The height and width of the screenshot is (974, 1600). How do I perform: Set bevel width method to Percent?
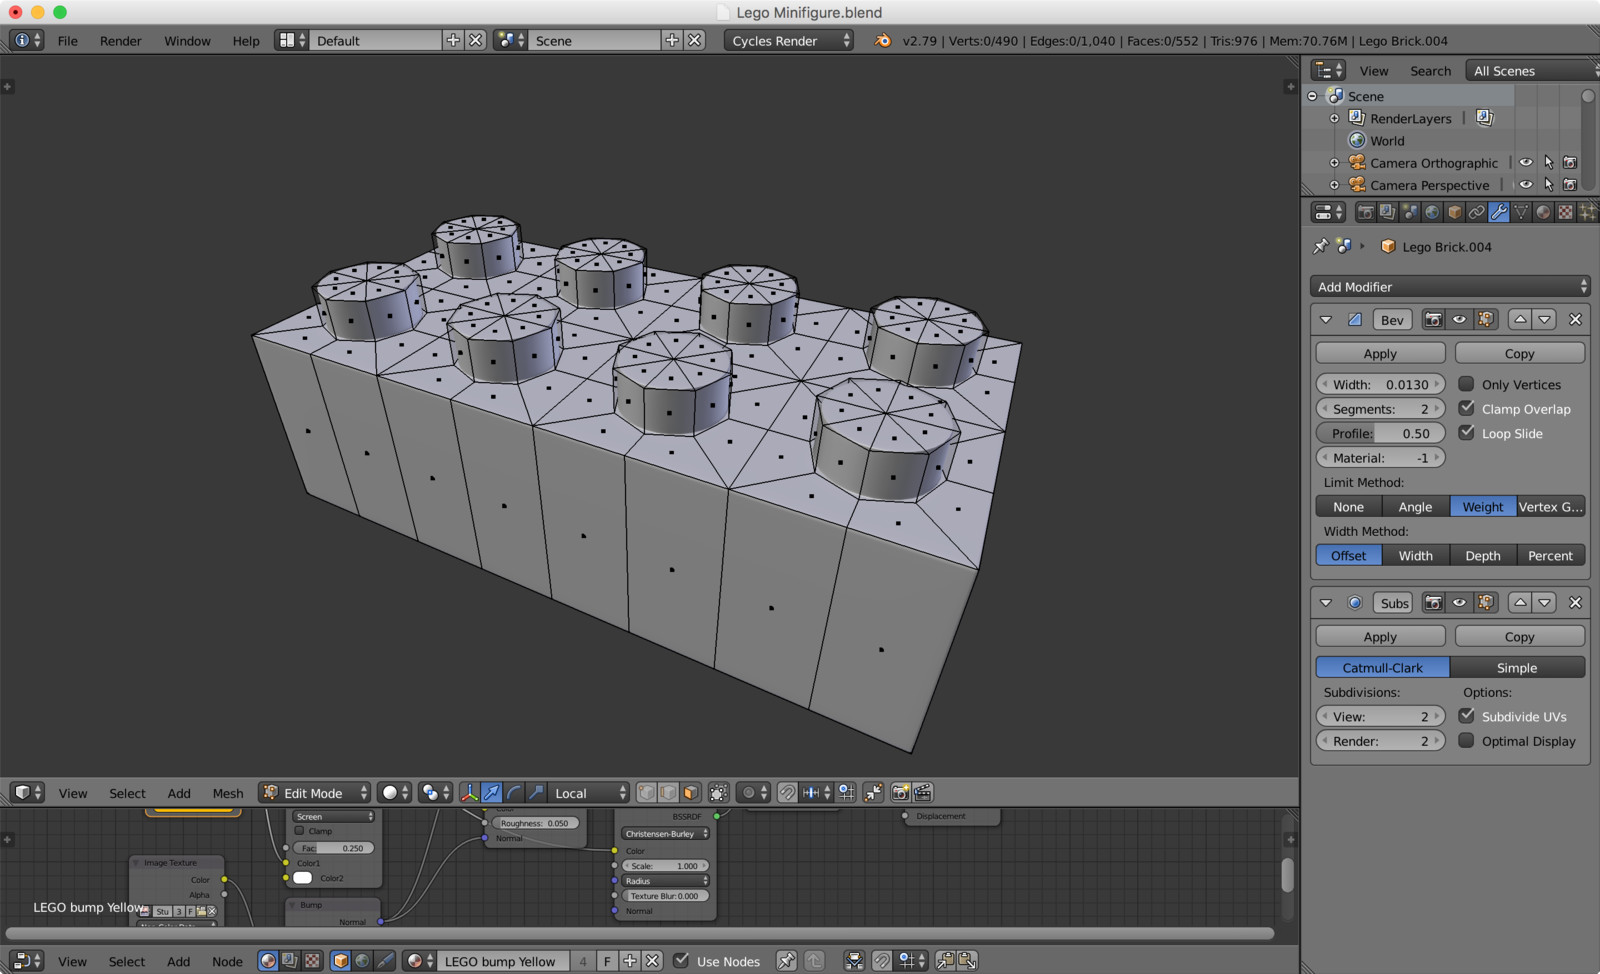tap(1551, 555)
